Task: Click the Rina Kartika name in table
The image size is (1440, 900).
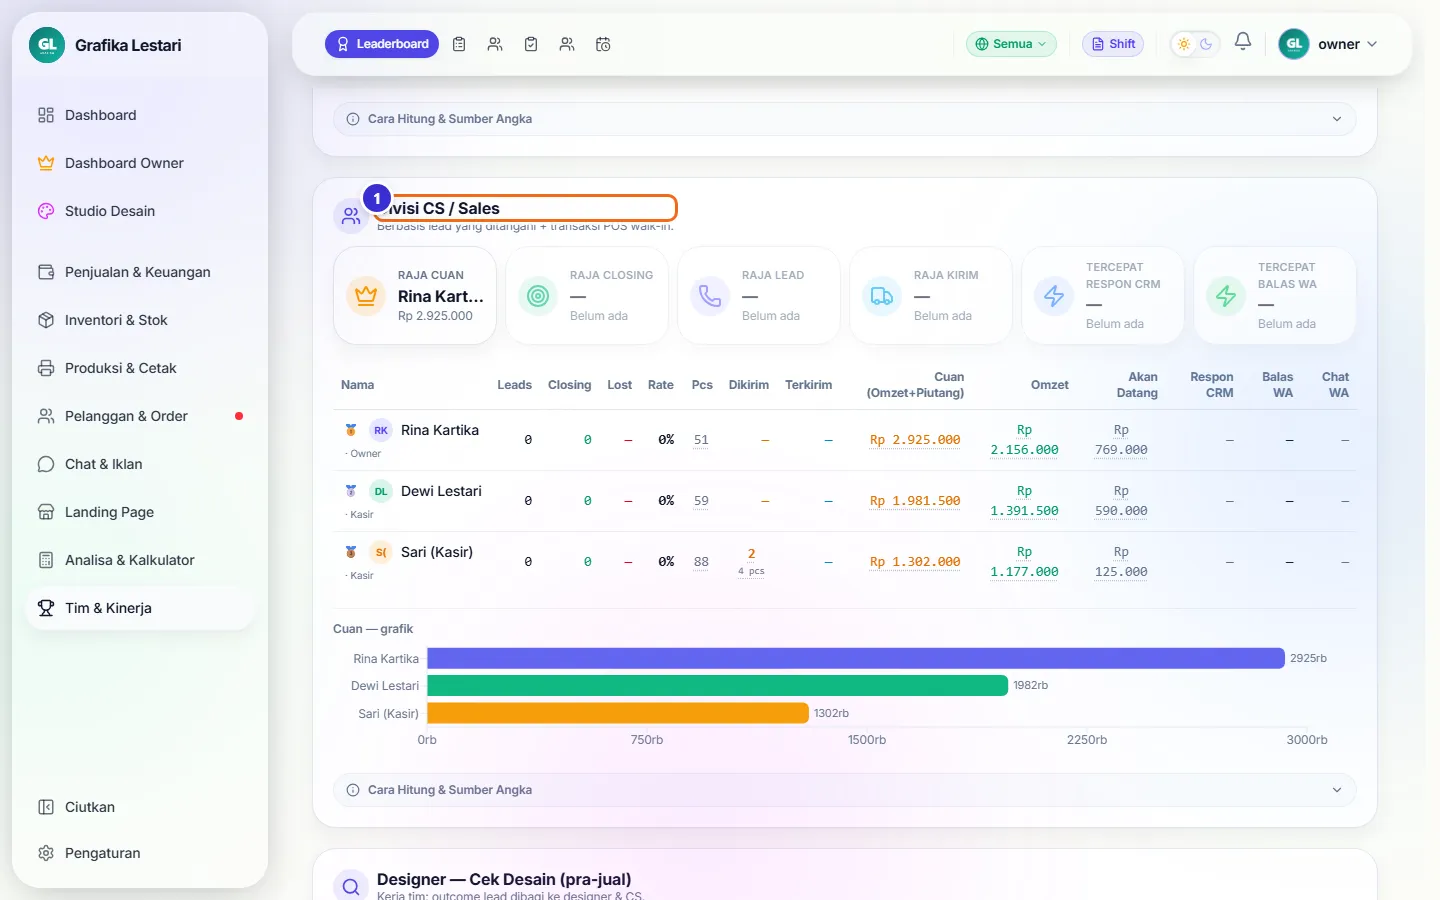Action: click(440, 430)
